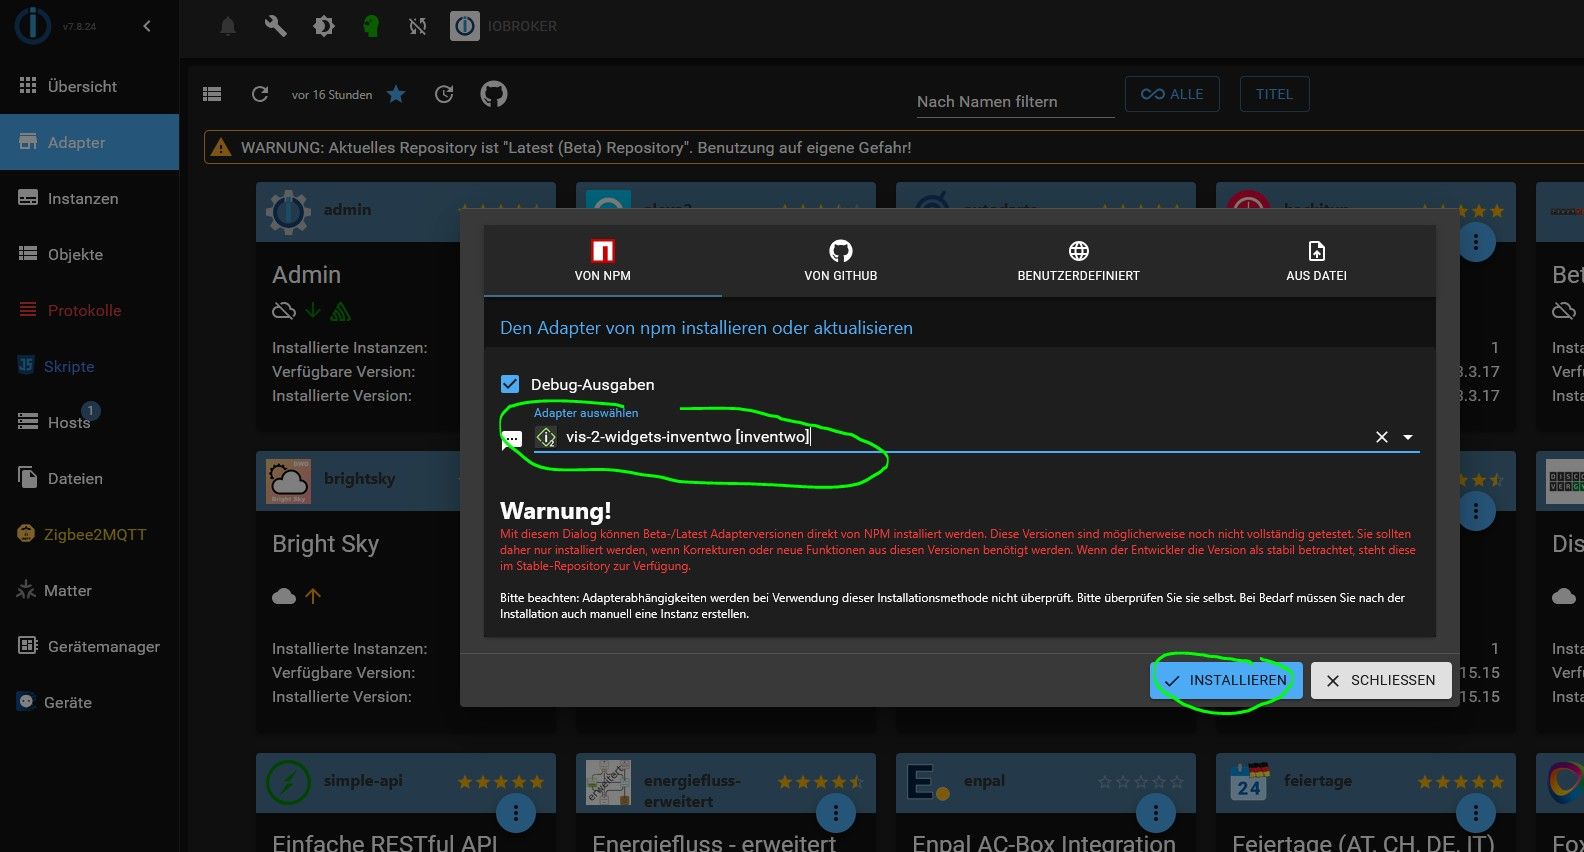Viewport: 1584px width, 852px height.
Task: Click the simple-api adapter logo
Action: 288,782
